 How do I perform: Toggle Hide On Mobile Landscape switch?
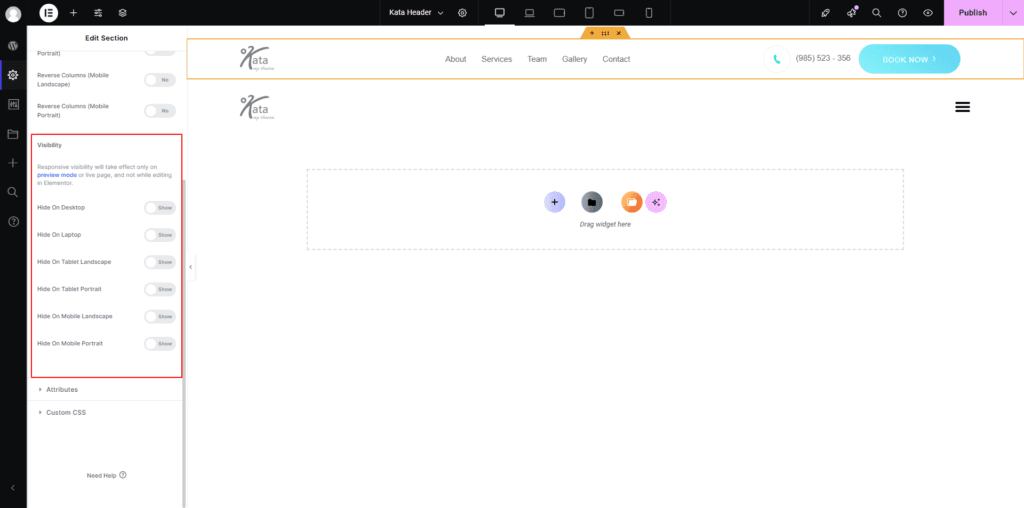click(160, 316)
